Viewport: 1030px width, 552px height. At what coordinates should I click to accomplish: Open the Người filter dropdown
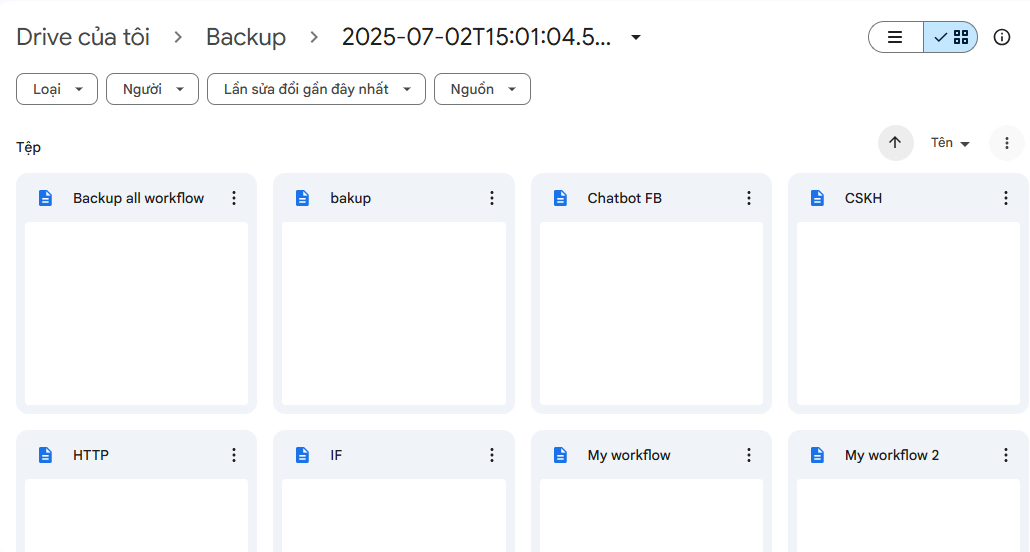click(152, 89)
